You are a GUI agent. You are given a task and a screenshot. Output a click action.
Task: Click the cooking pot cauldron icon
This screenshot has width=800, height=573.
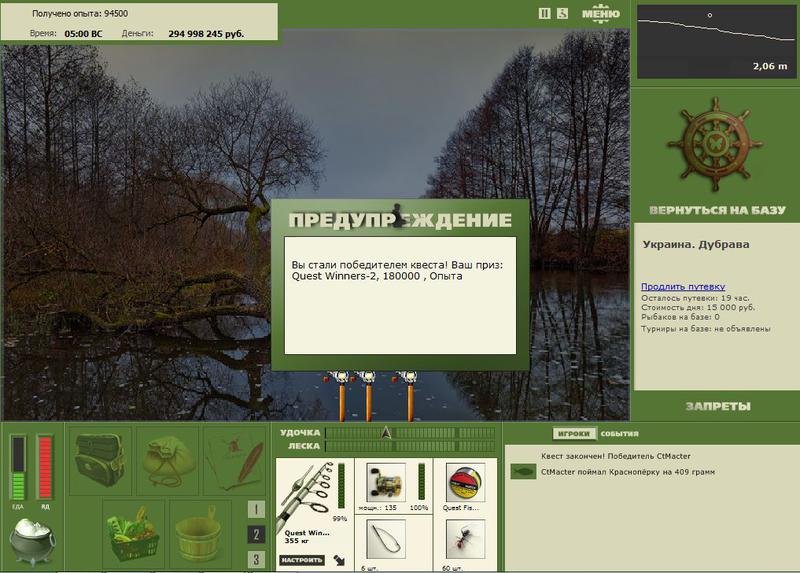32,542
